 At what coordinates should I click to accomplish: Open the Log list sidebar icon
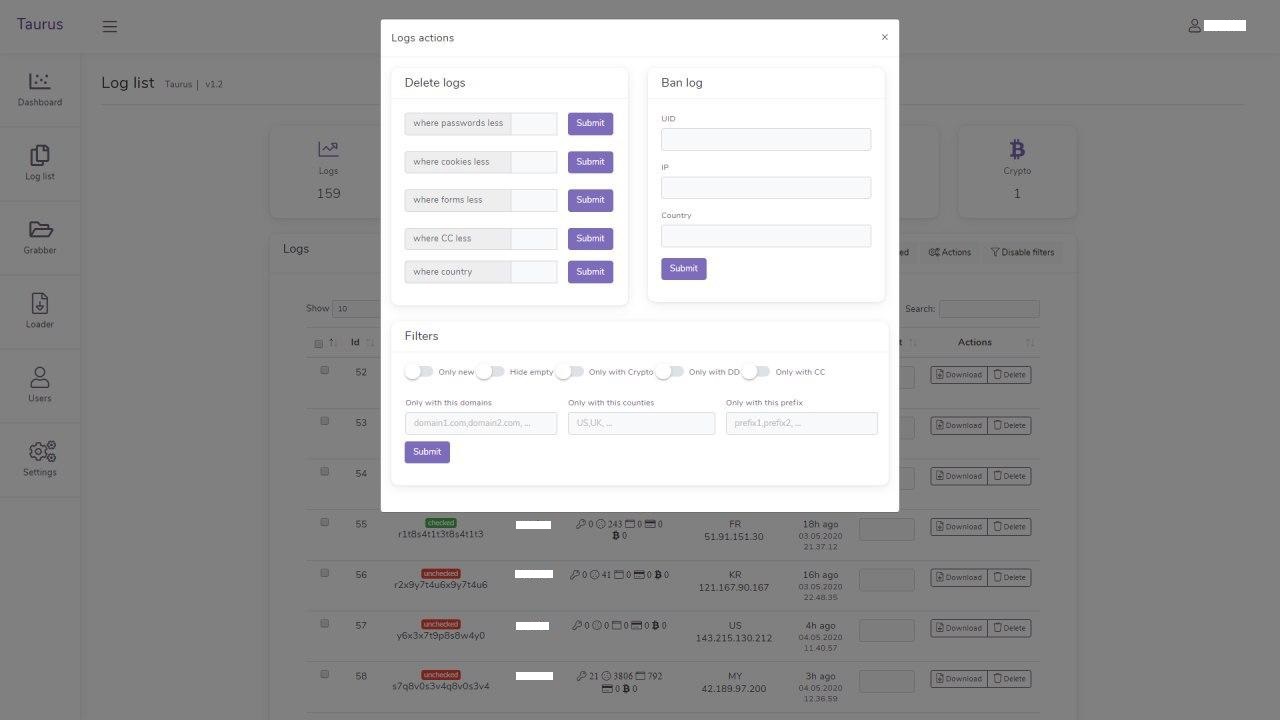click(x=40, y=155)
